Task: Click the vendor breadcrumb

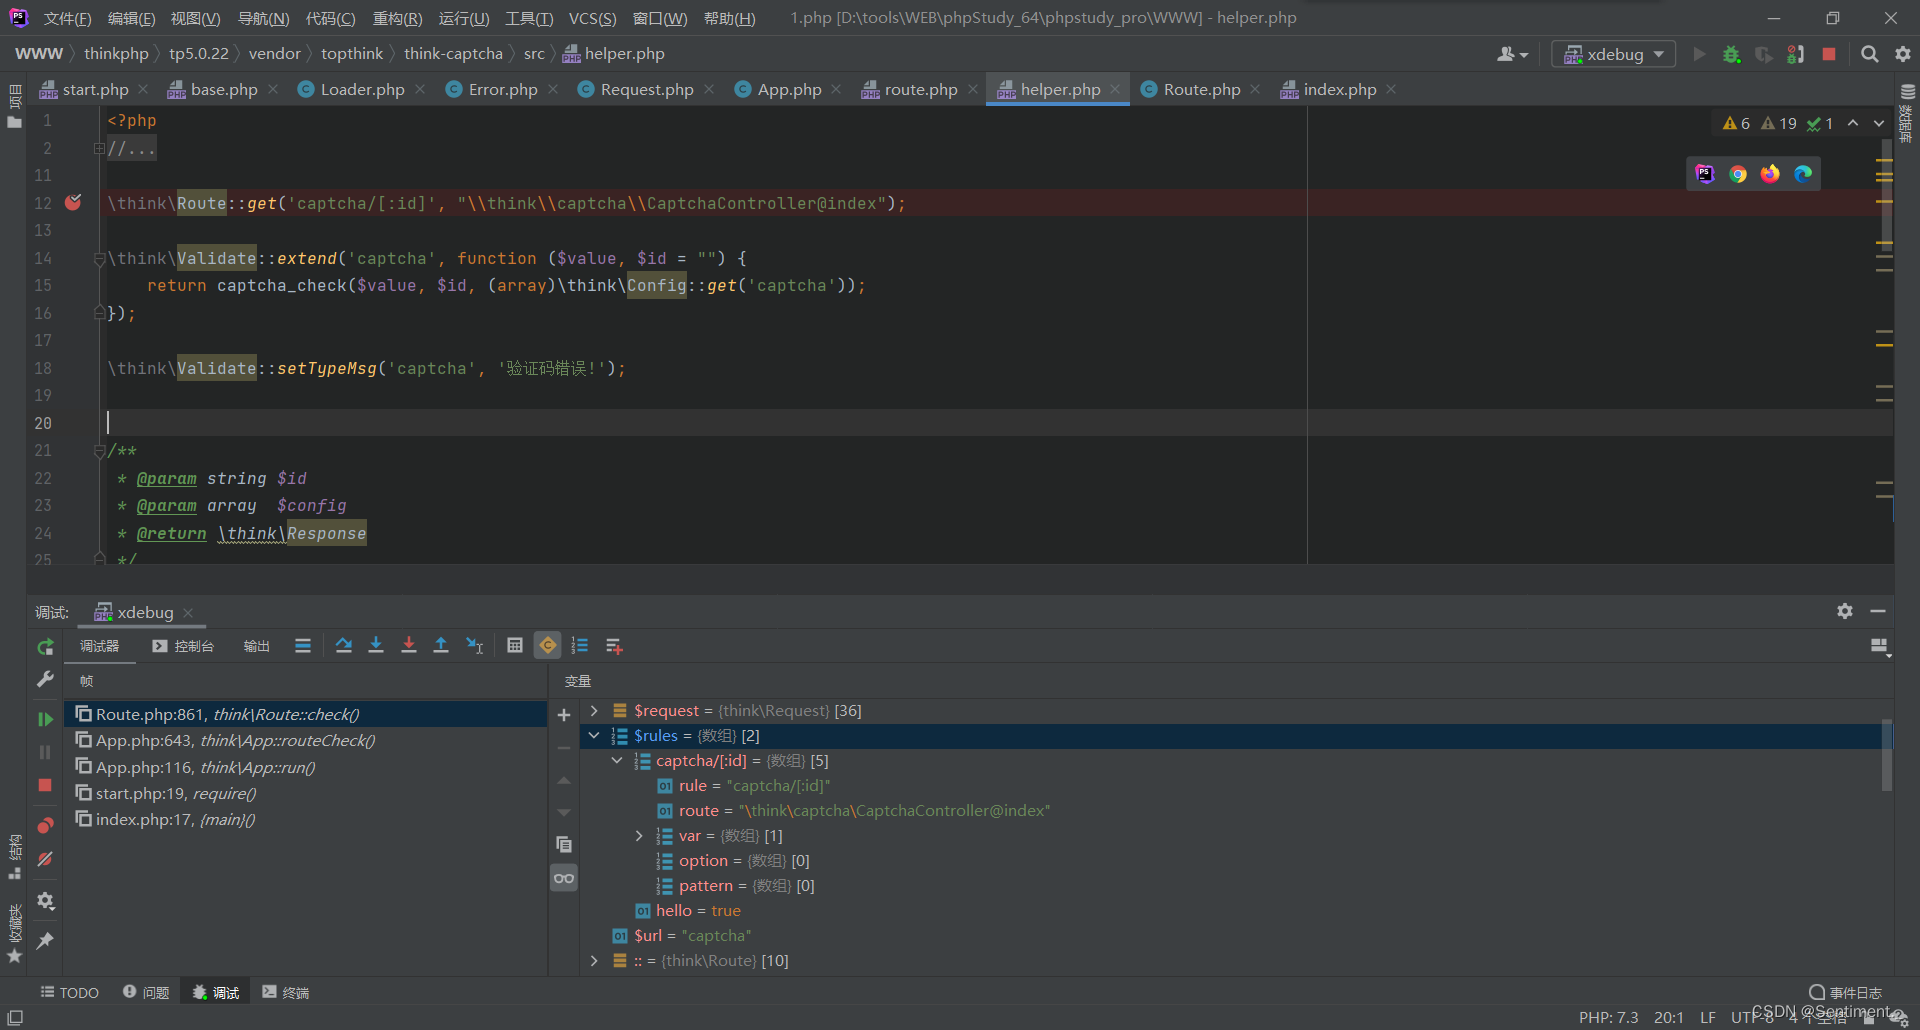Action: (274, 53)
